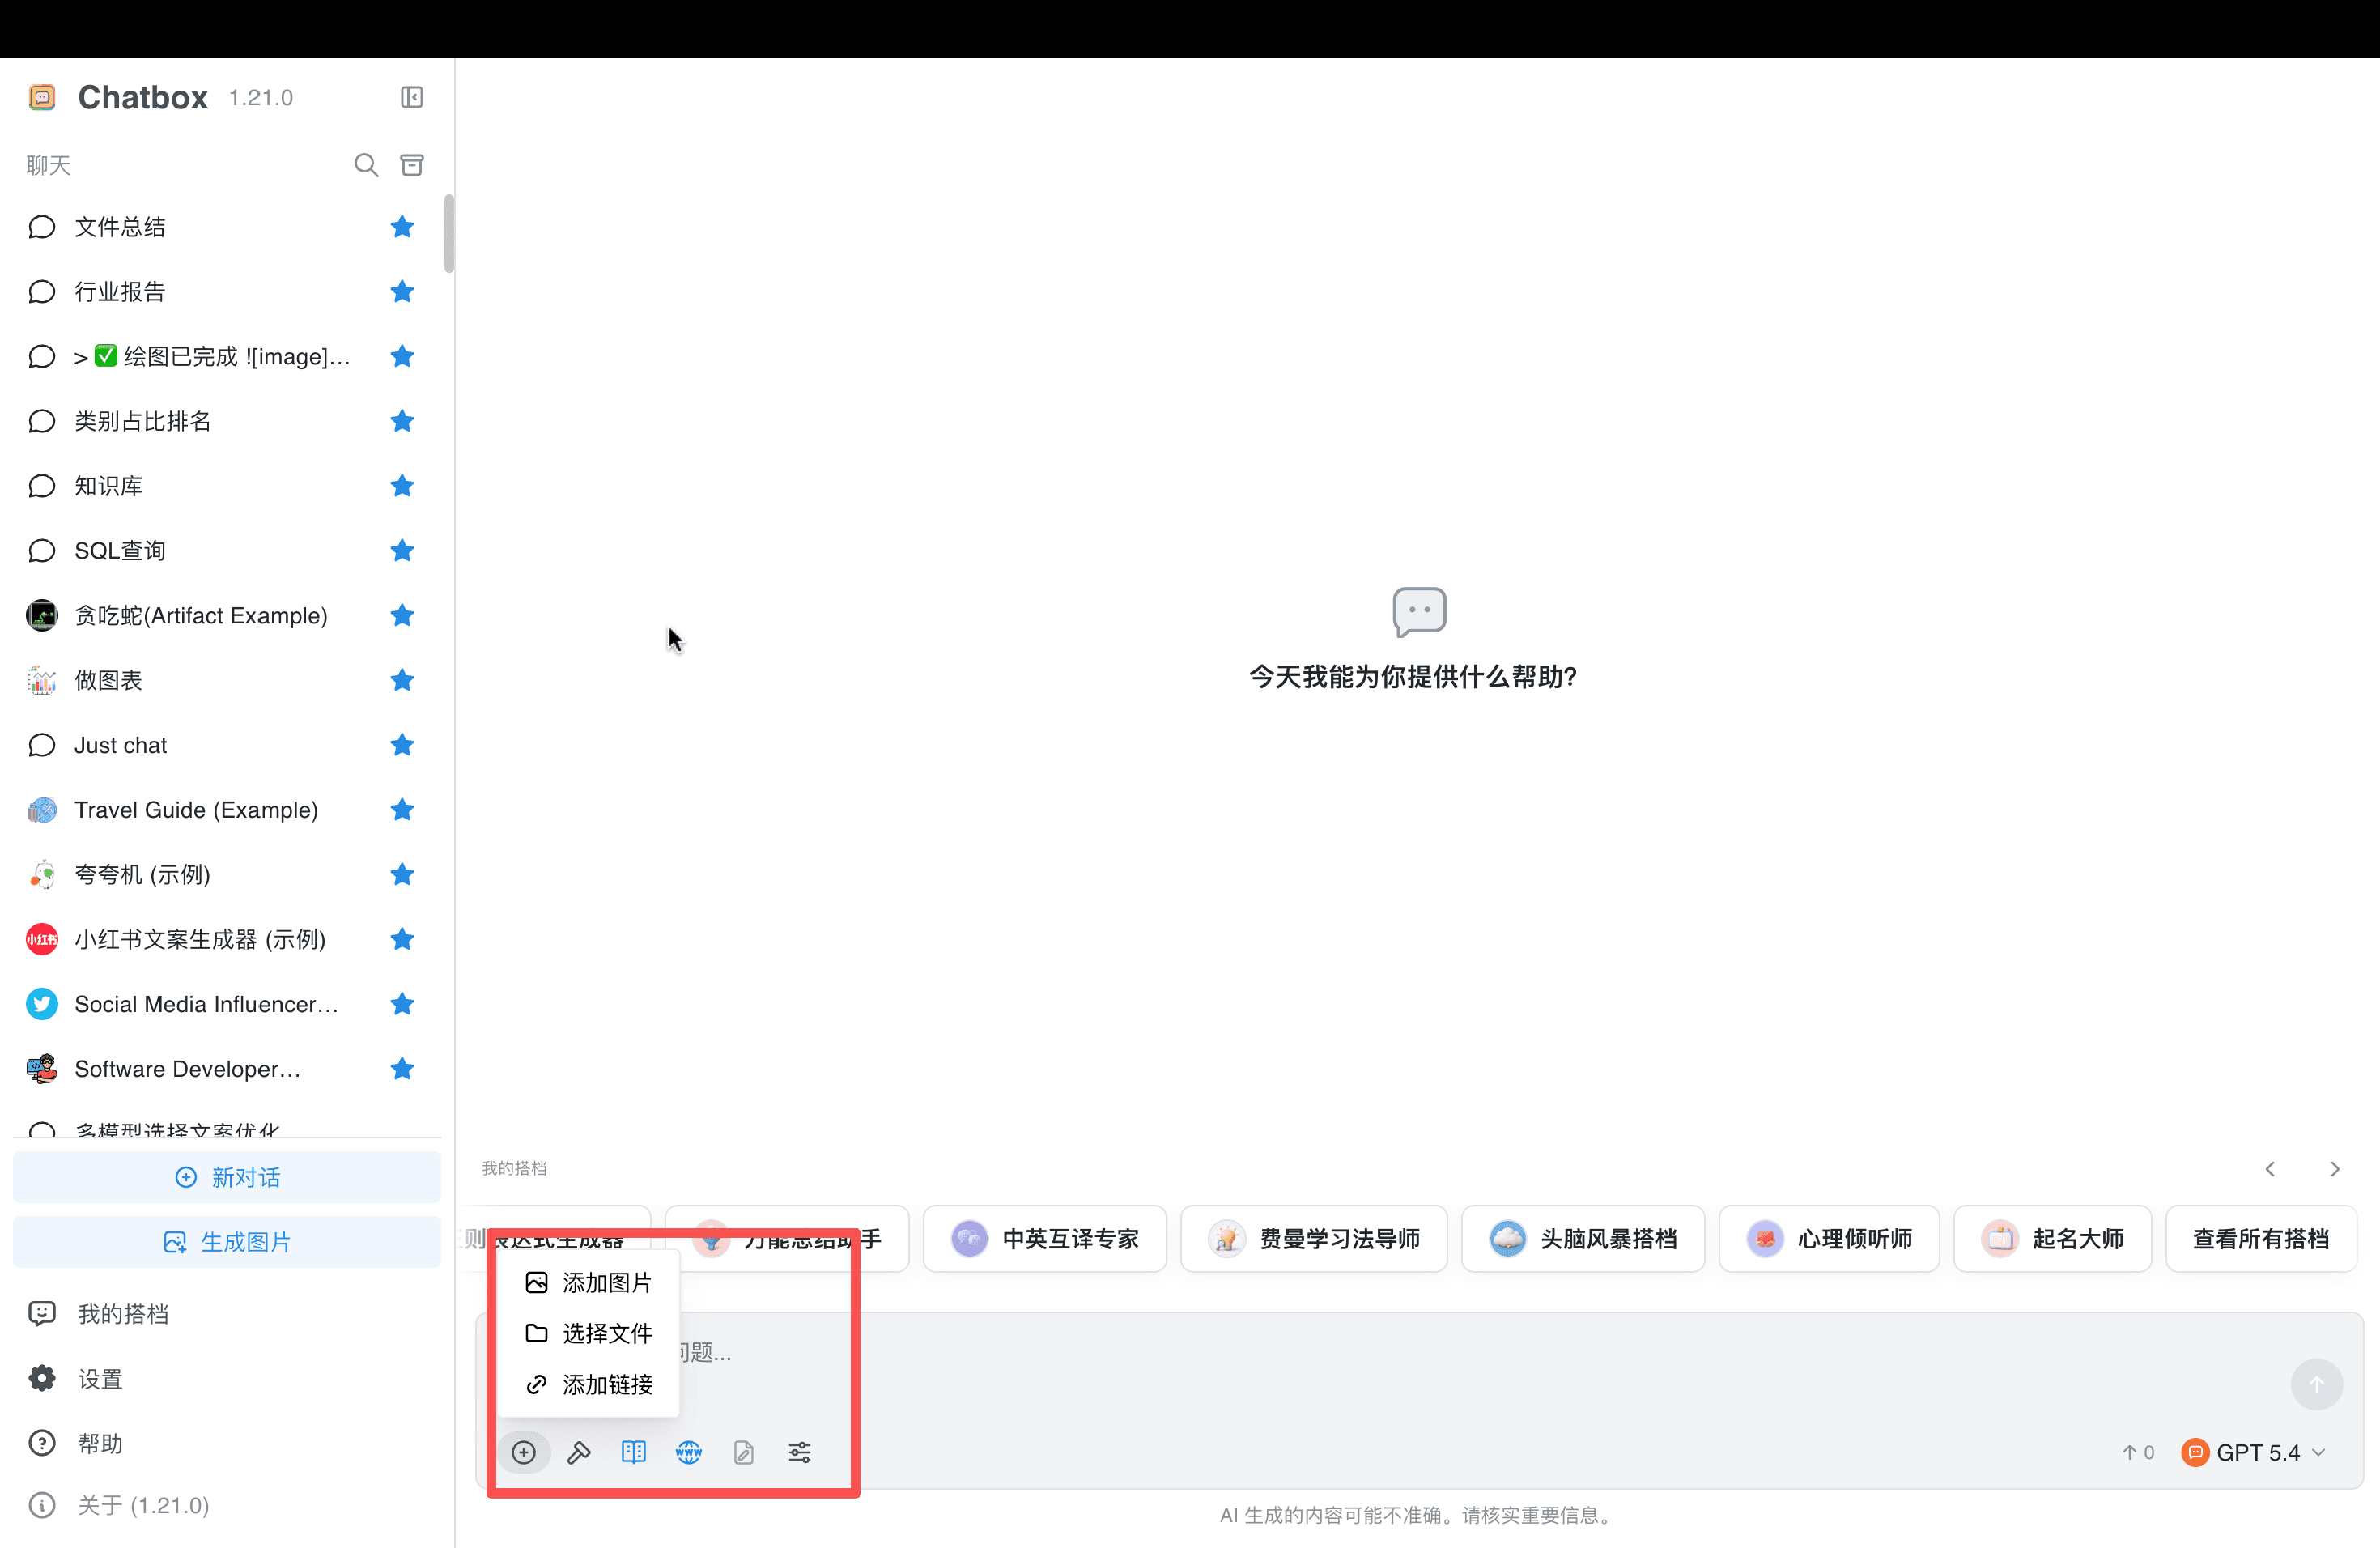The image size is (2380, 1548).
Task: Open the 行业报告 chat
Action: pos(227,292)
